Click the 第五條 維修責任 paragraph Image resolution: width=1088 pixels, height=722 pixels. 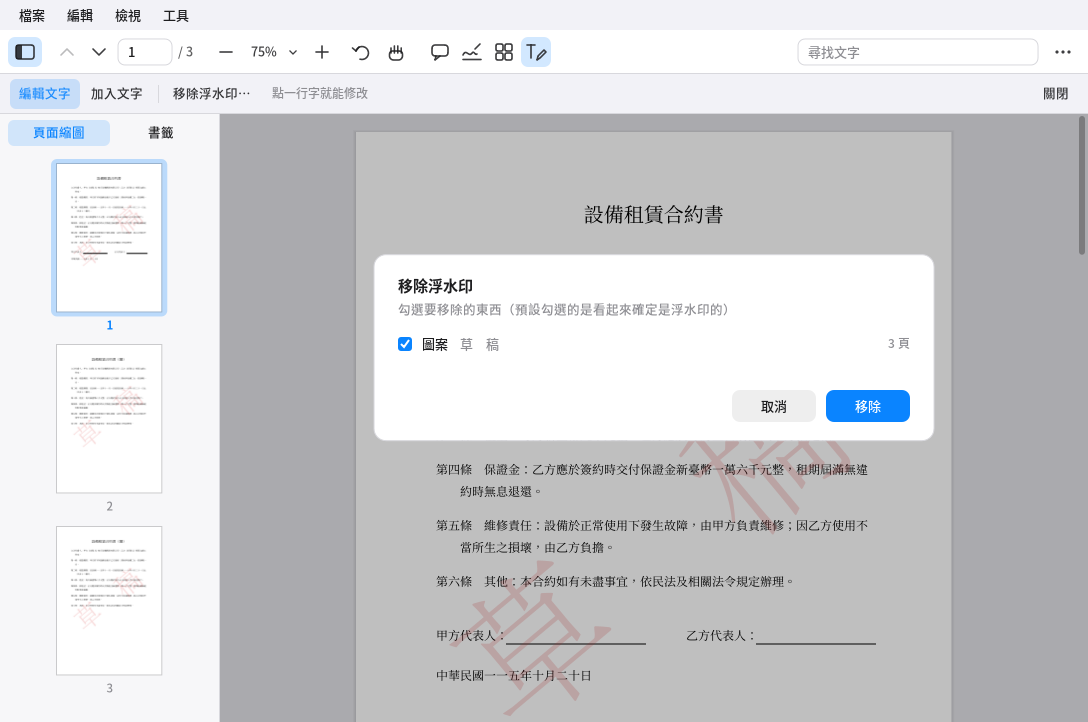click(x=652, y=537)
